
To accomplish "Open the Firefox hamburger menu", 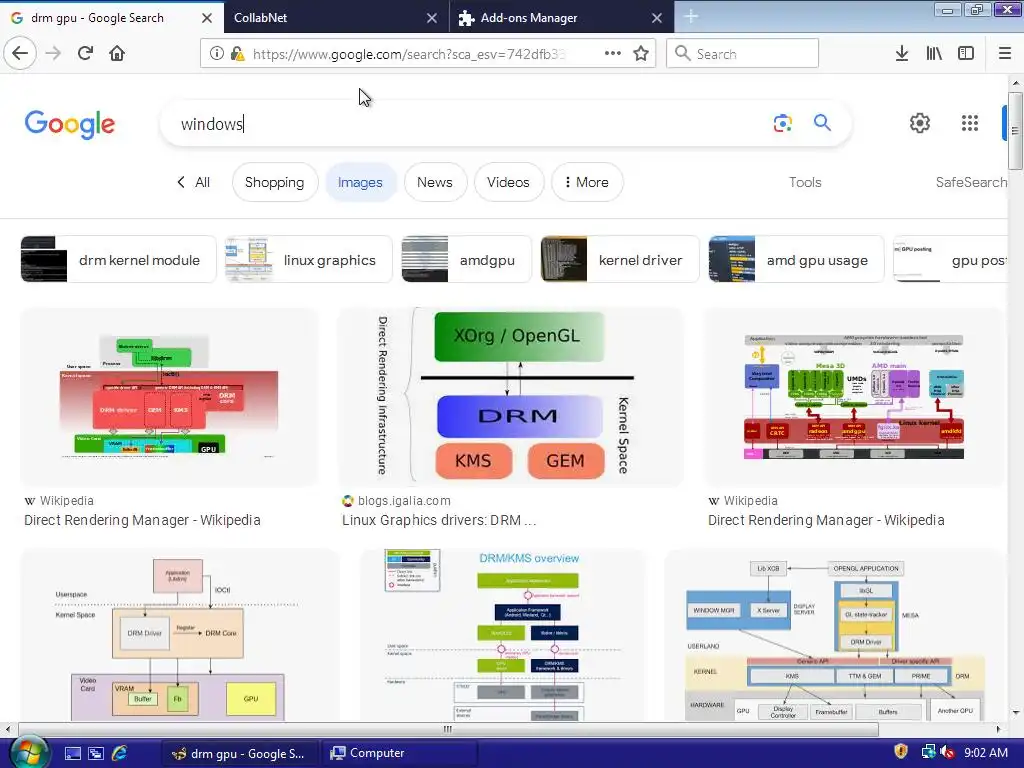I will point(1004,53).
